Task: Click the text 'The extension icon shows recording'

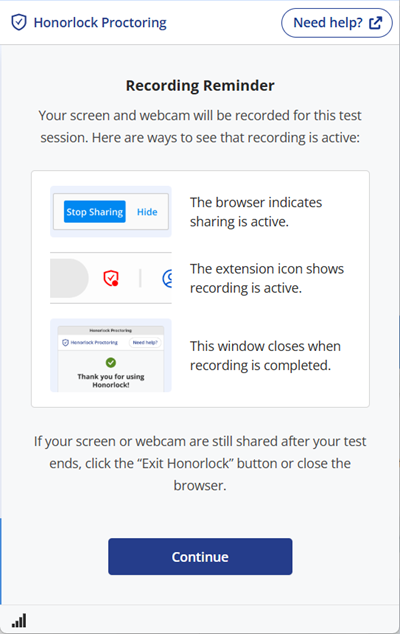Action: (x=267, y=278)
